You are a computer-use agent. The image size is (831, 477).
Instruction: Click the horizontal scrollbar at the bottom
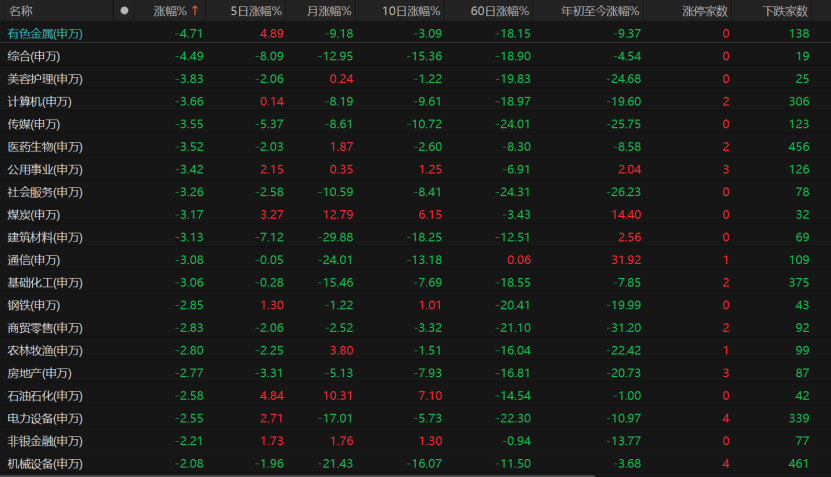tap(298, 475)
